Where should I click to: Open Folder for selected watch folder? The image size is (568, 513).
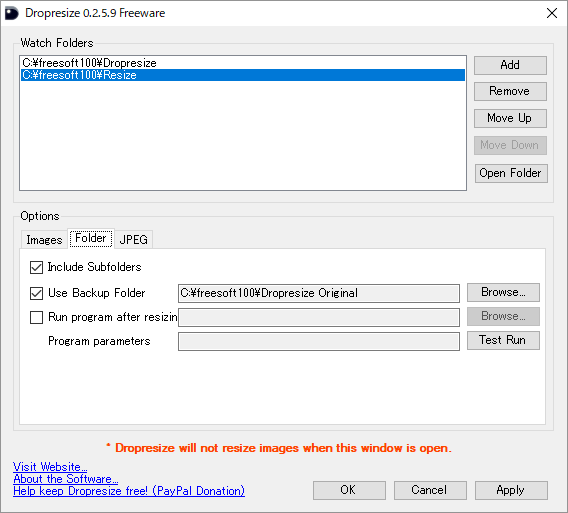pyautogui.click(x=511, y=173)
